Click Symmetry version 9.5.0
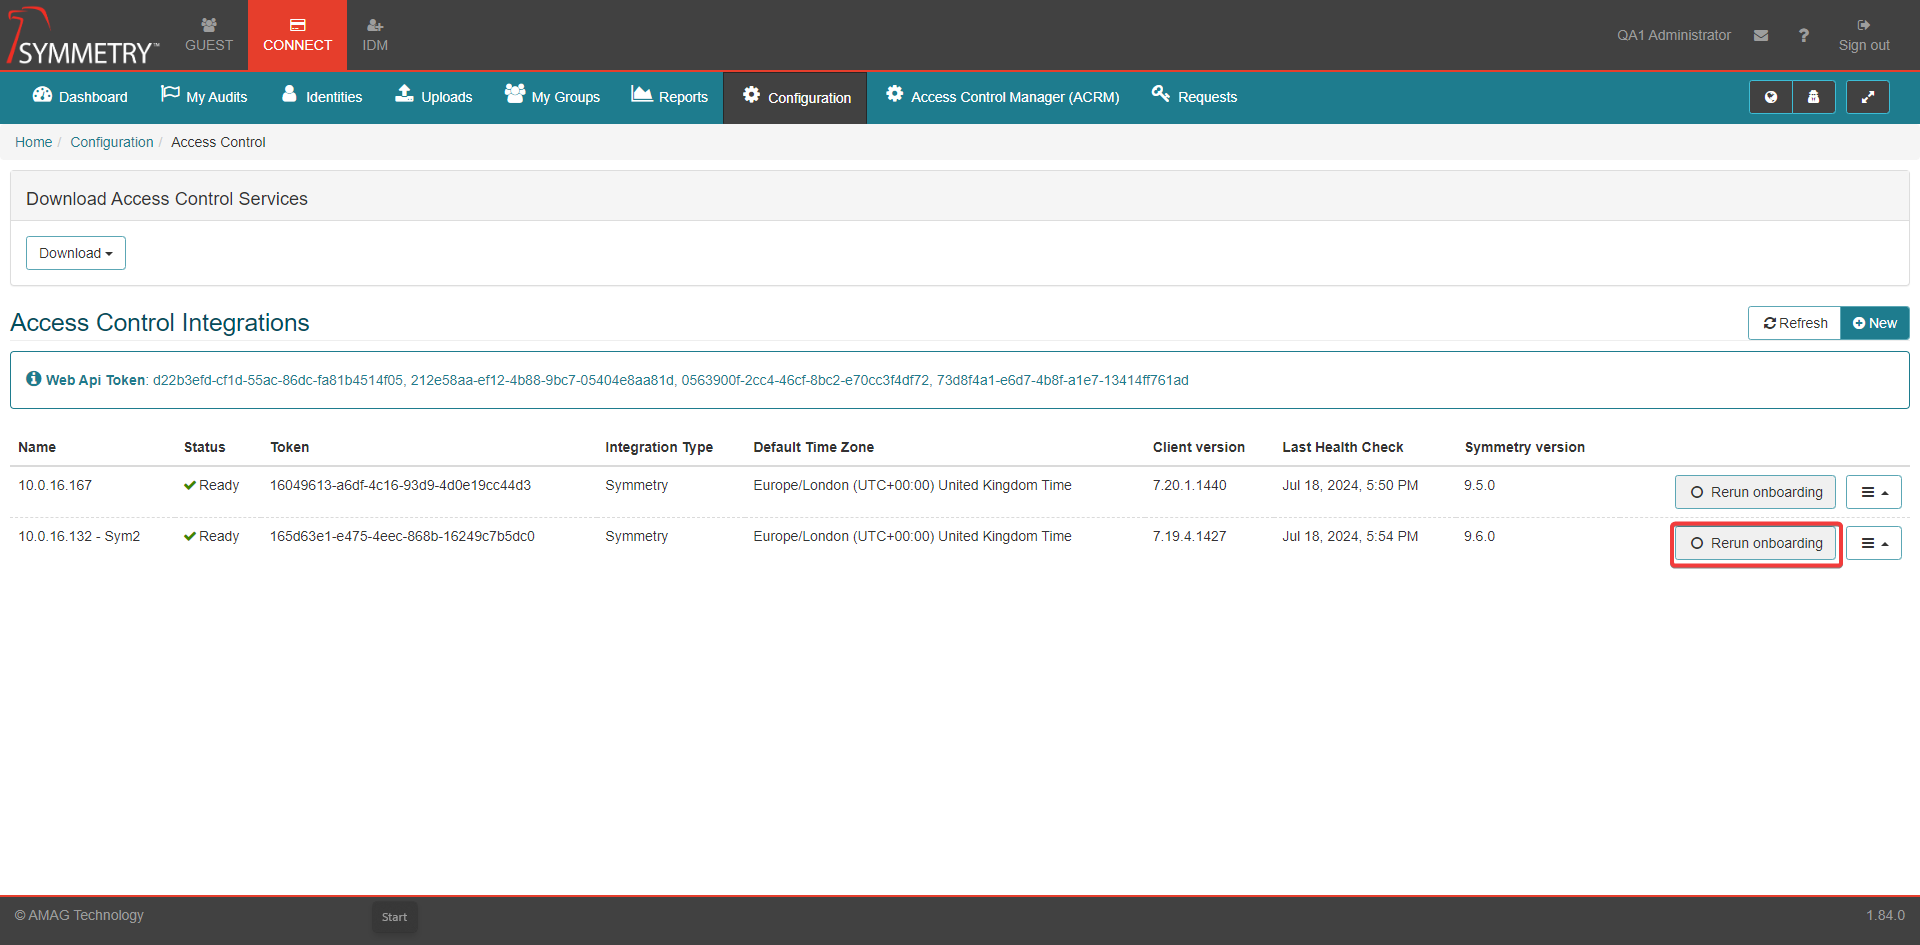The image size is (1920, 945). tap(1479, 485)
